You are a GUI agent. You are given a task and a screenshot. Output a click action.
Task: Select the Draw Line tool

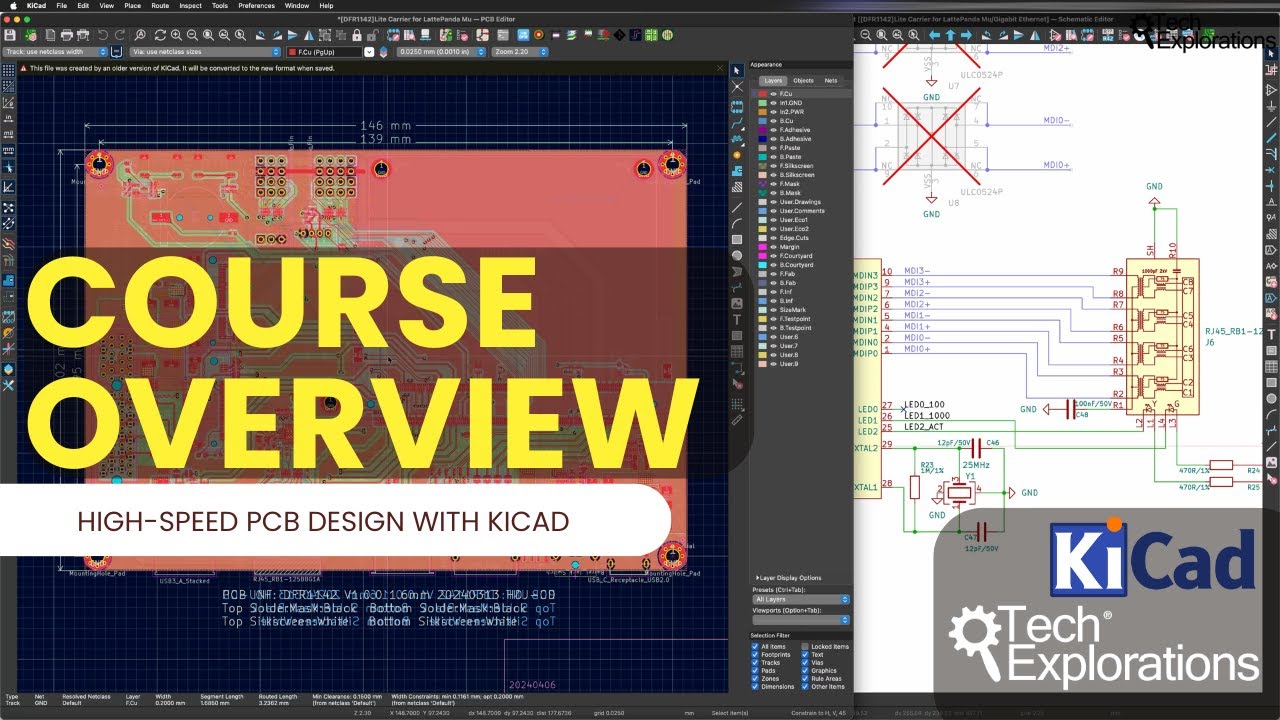coord(737,207)
